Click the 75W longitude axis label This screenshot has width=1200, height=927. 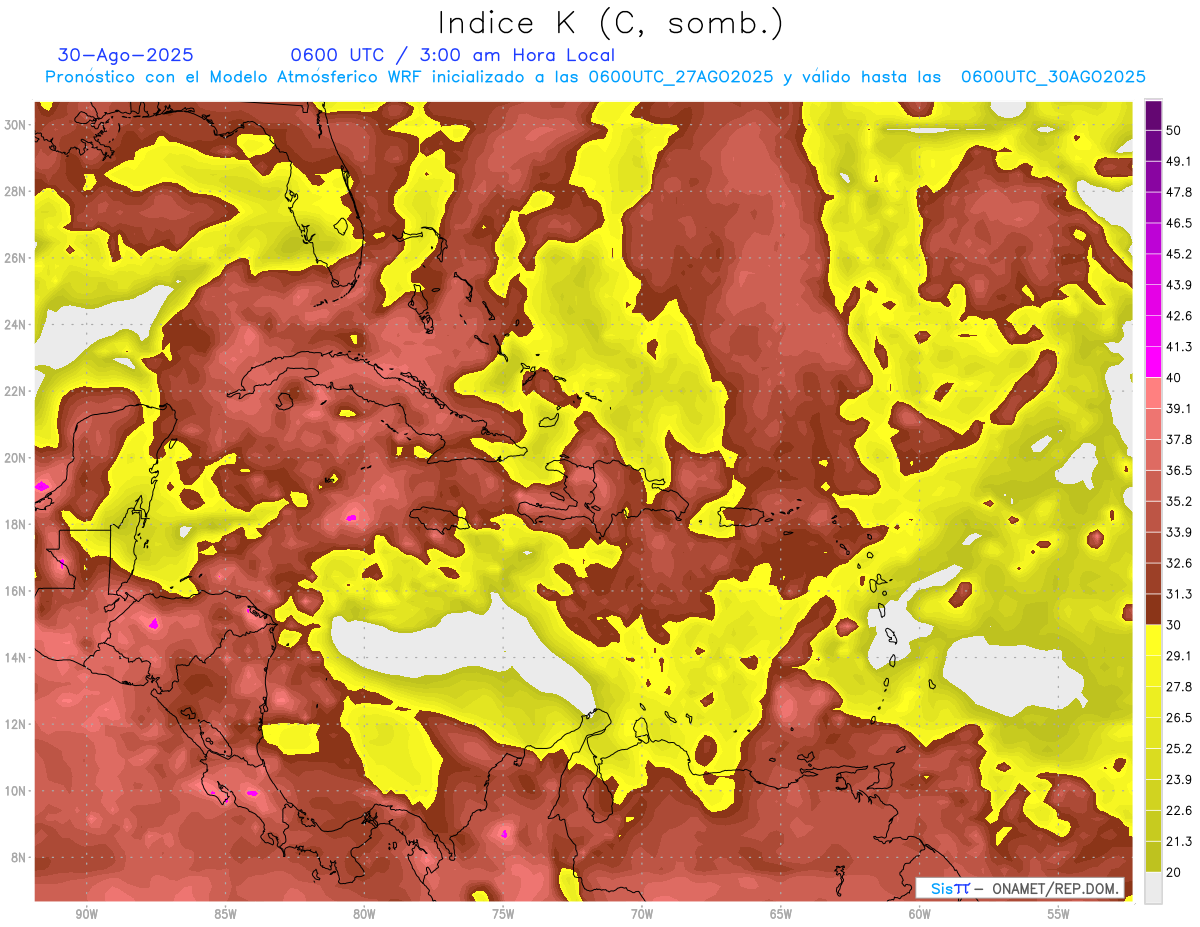point(503,915)
